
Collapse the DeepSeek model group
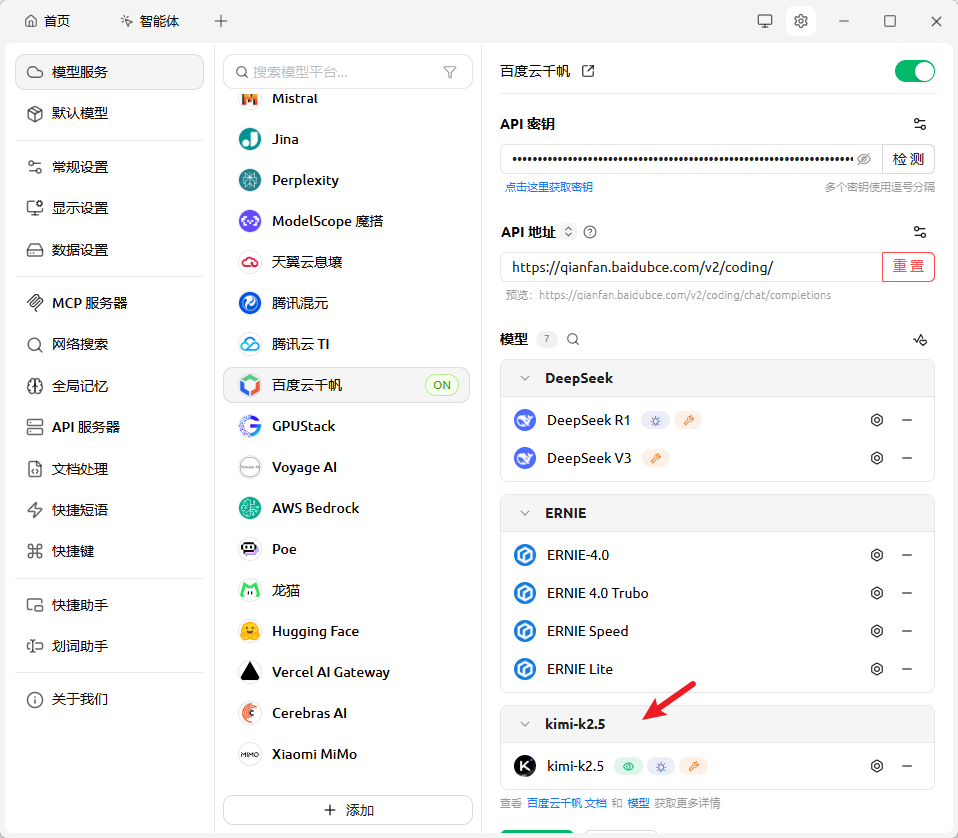525,378
